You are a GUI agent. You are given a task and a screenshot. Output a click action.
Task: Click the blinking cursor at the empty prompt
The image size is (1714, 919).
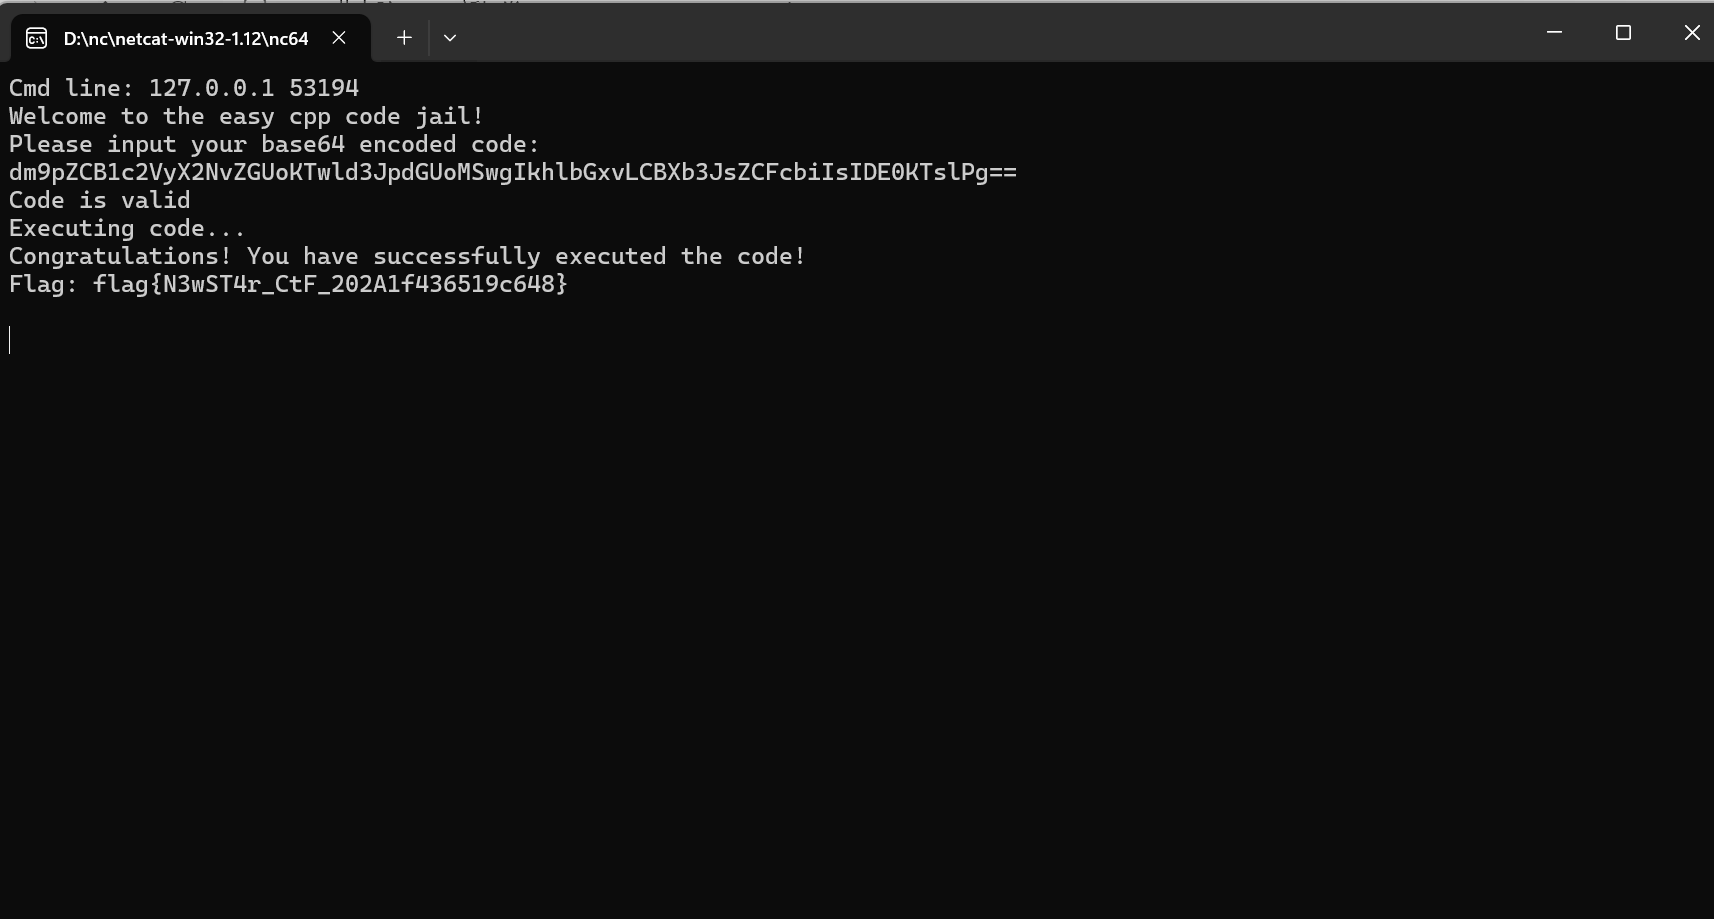click(10, 340)
